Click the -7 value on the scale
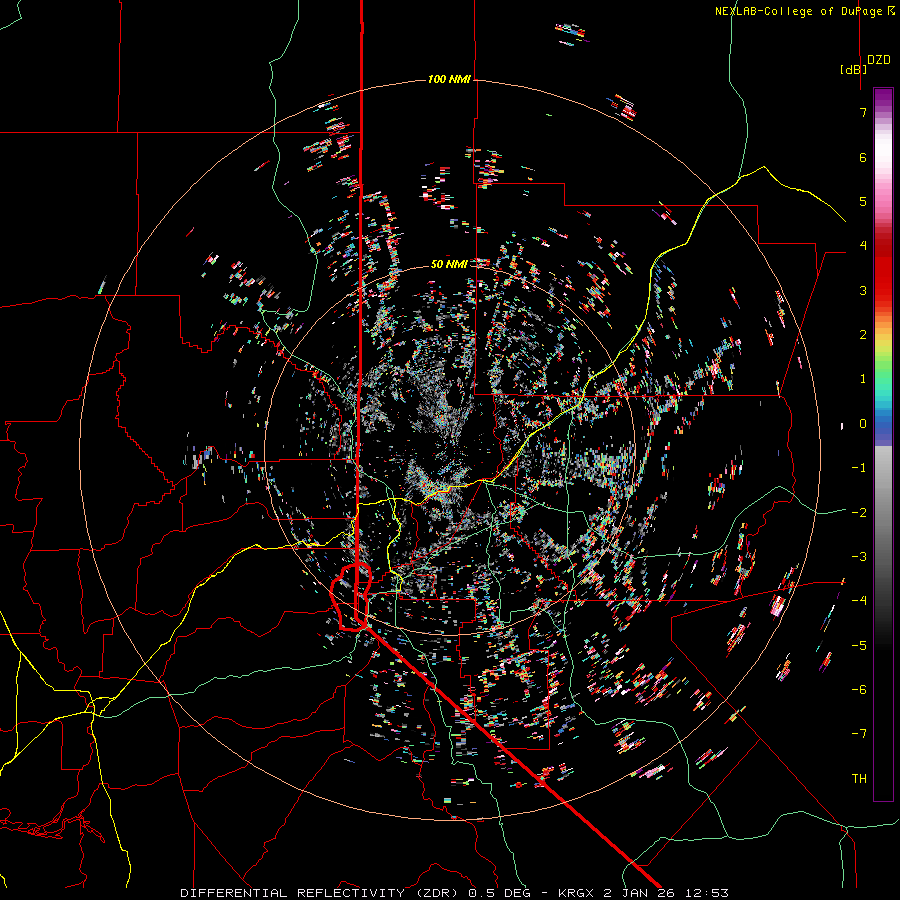Image resolution: width=900 pixels, height=900 pixels. [x=859, y=734]
